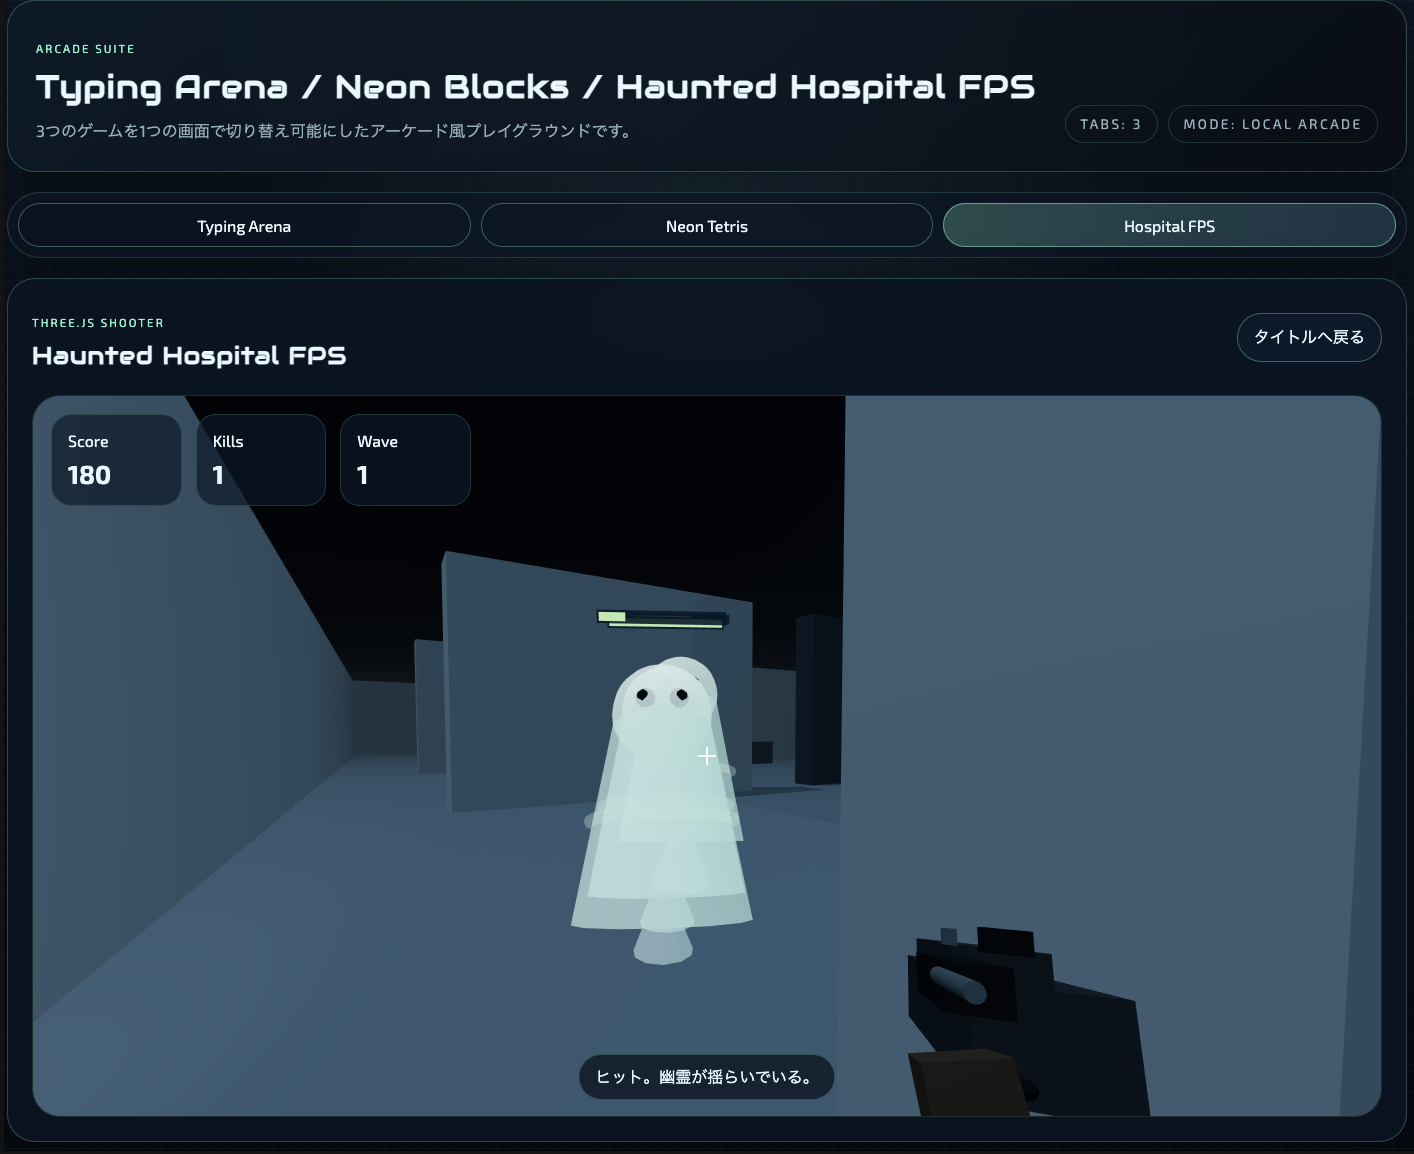Click the Wave counter panel
Screen dimensions: 1414x1154
tap(405, 460)
